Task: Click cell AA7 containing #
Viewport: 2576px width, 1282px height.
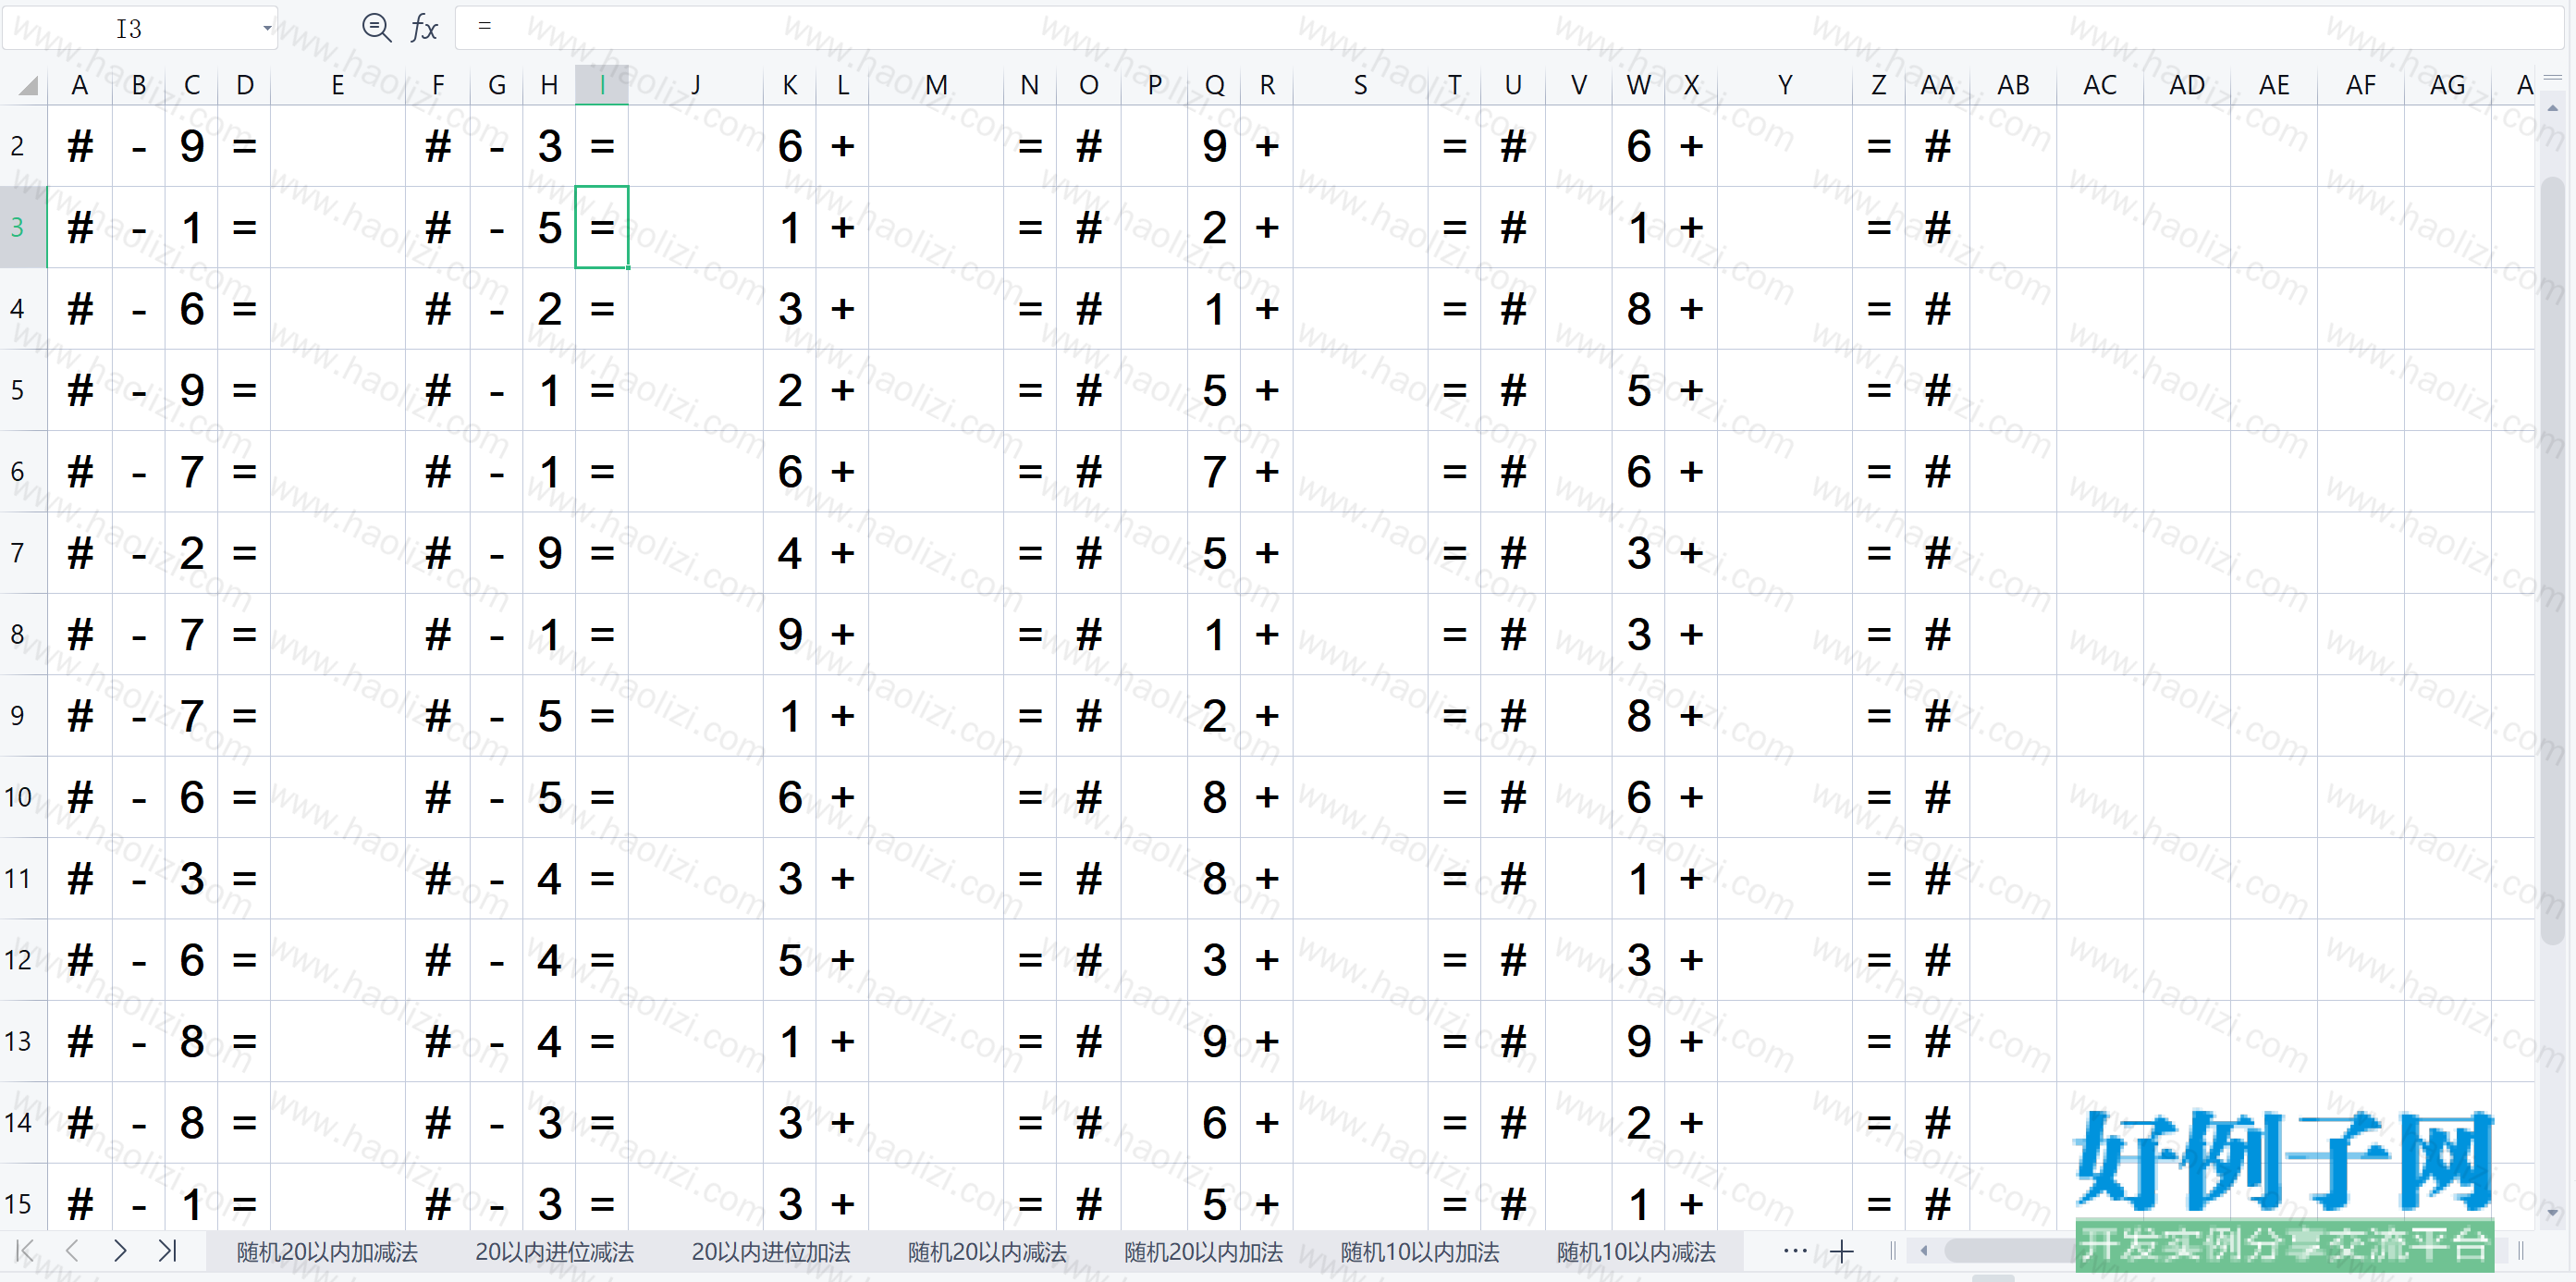Action: (1937, 553)
